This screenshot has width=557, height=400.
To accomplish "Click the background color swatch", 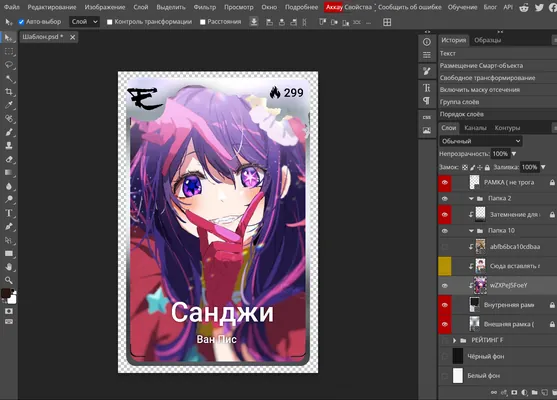I will point(12,299).
